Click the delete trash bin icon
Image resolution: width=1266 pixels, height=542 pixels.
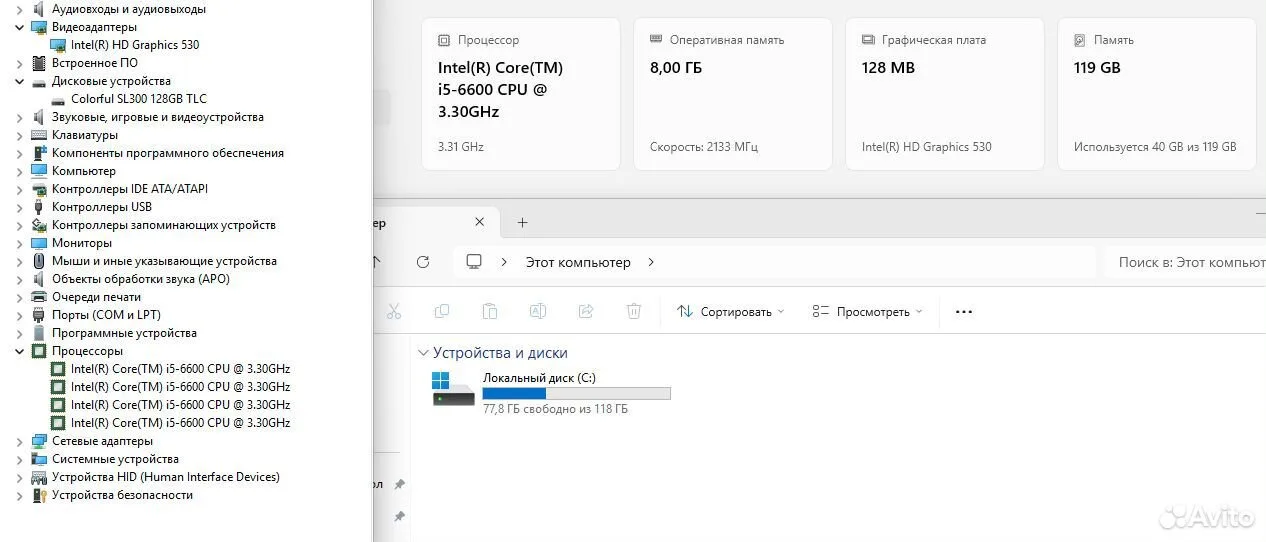(633, 312)
